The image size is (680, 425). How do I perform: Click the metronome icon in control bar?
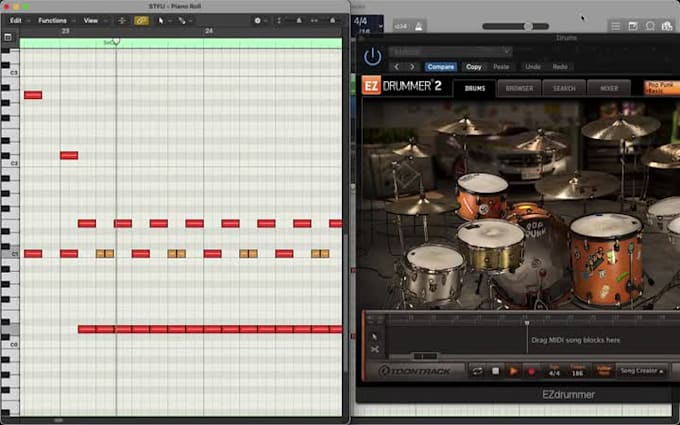click(x=418, y=26)
